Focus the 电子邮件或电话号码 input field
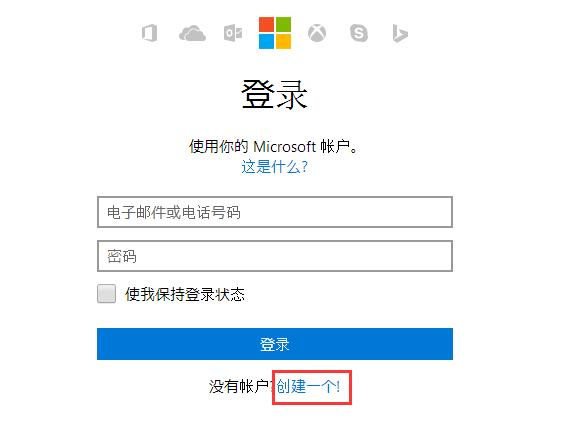 point(275,212)
